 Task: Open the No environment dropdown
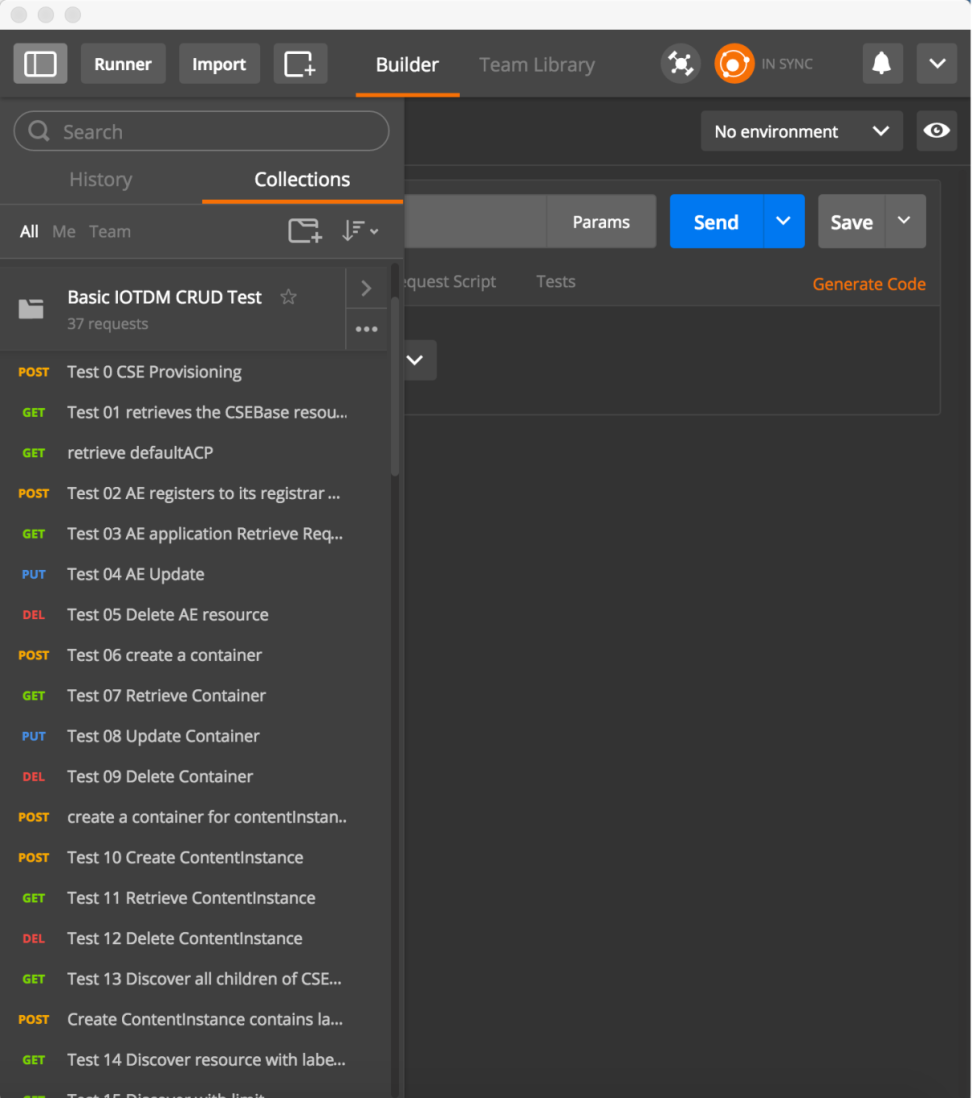click(801, 131)
